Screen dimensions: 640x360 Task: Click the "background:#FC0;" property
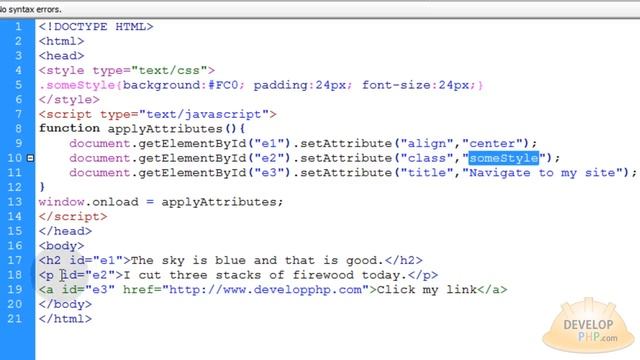tap(184, 85)
